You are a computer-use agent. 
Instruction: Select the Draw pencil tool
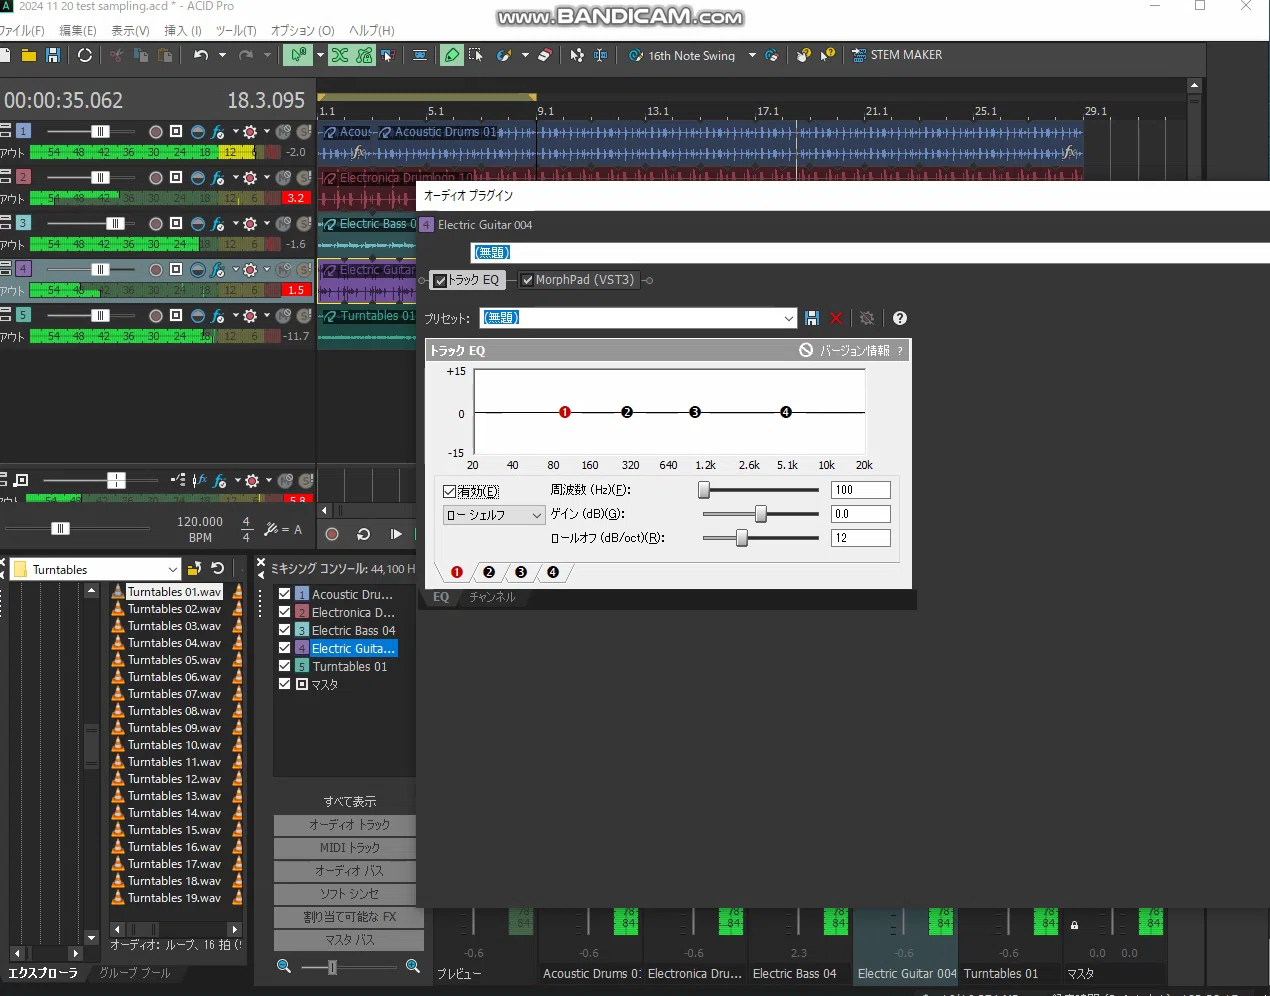[x=452, y=56]
